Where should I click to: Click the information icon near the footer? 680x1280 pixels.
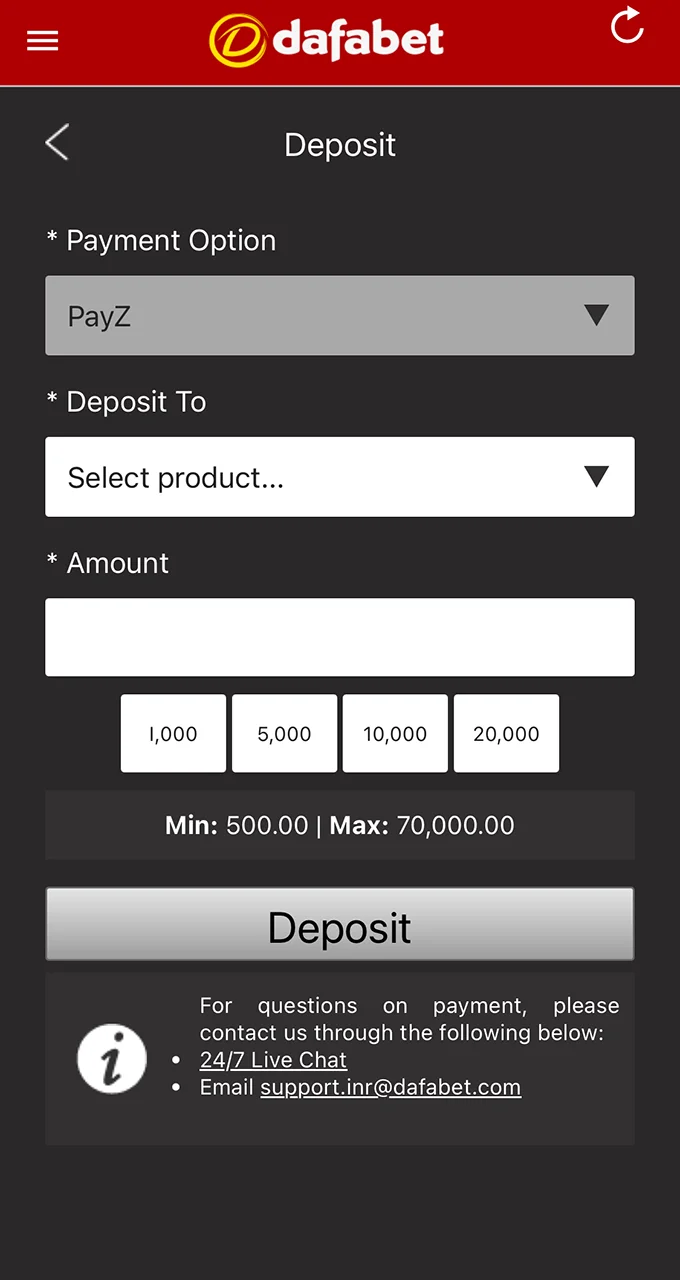coord(112,1059)
